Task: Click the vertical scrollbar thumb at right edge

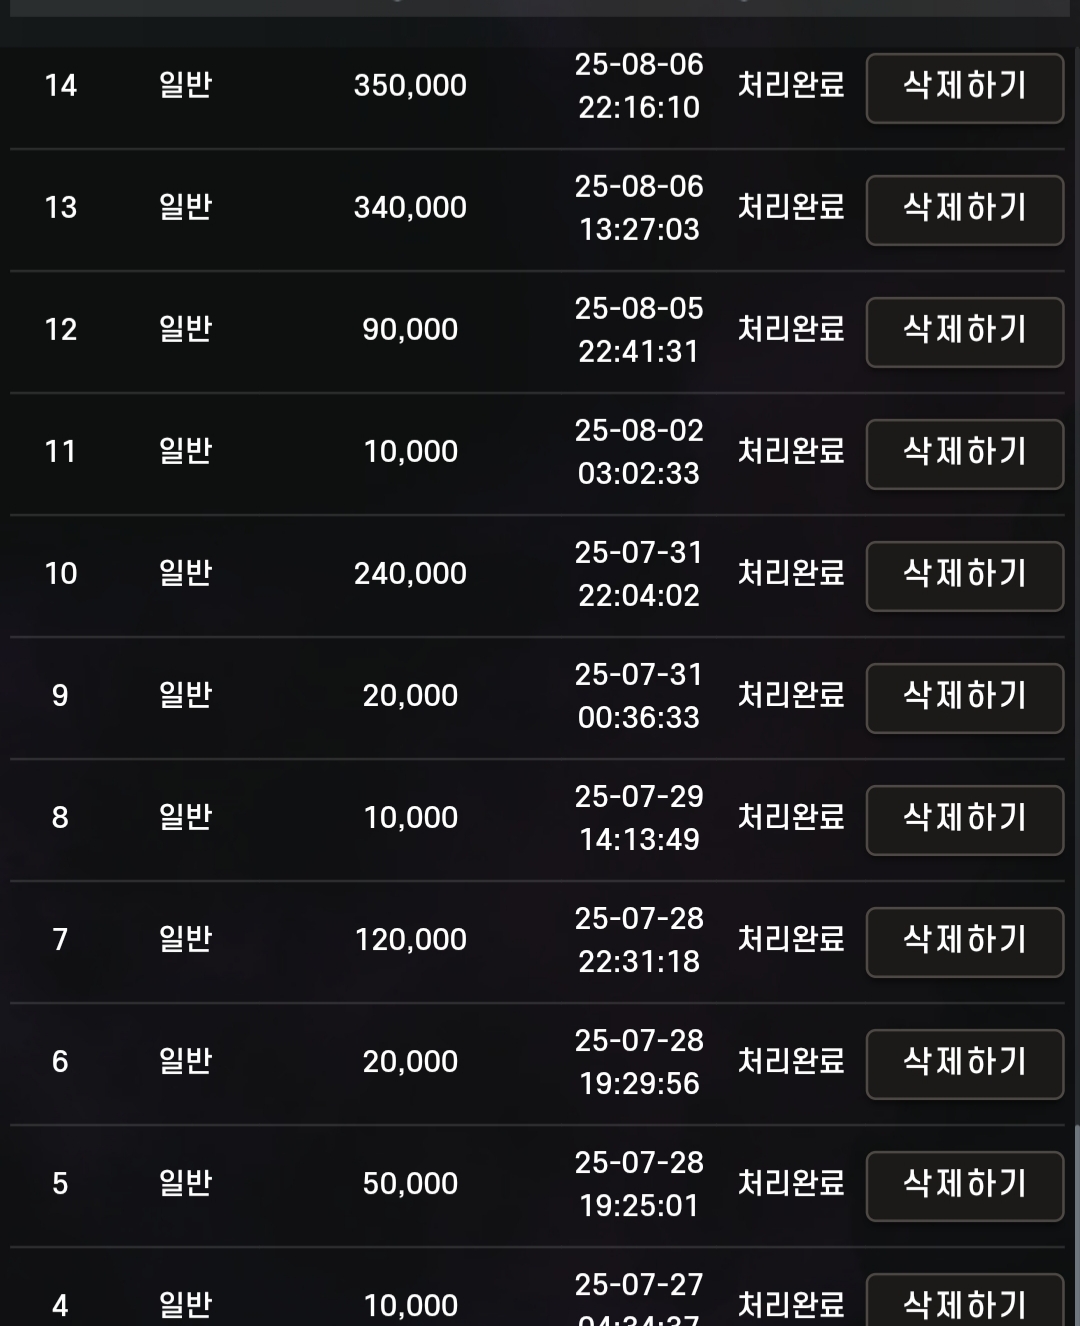Action: pyautogui.click(x=1076, y=1225)
